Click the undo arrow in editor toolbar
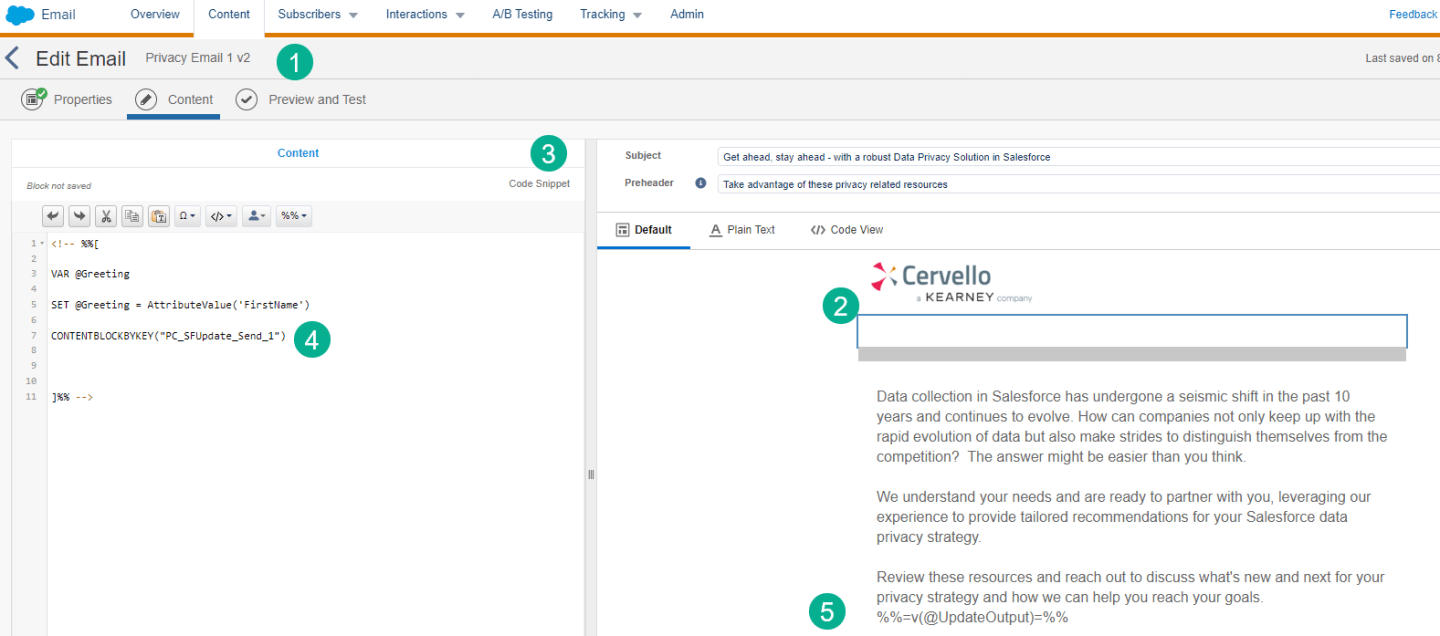Viewport: 1440px width, 636px height. [x=53, y=216]
